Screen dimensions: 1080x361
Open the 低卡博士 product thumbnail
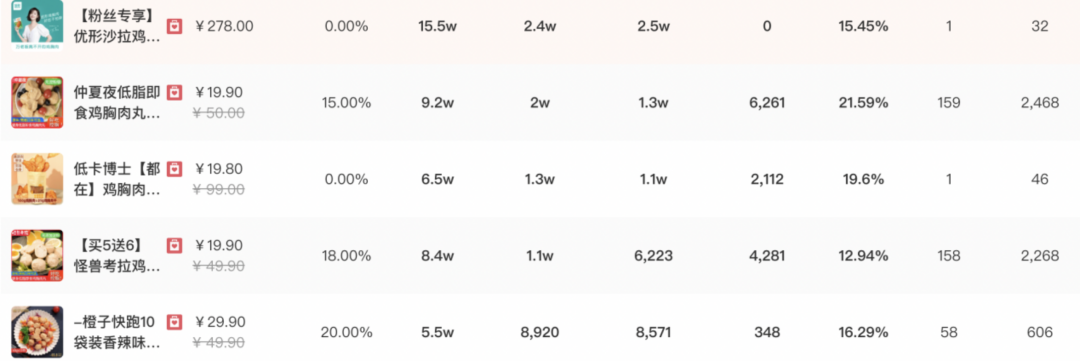[x=37, y=179]
